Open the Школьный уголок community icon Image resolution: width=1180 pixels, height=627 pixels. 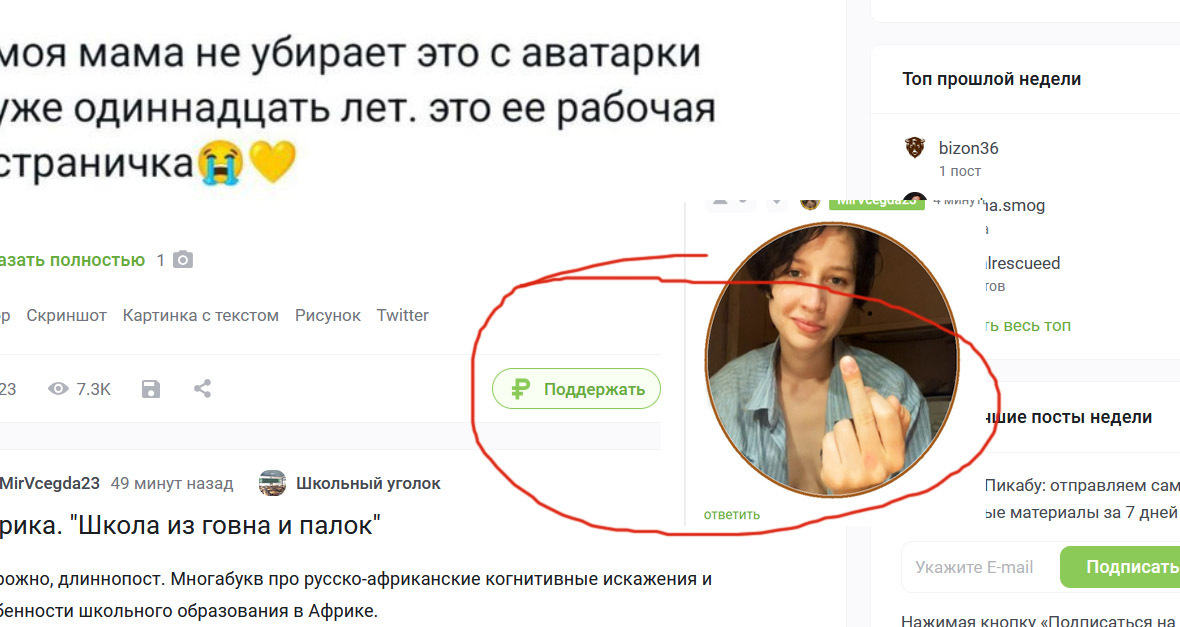[x=272, y=483]
